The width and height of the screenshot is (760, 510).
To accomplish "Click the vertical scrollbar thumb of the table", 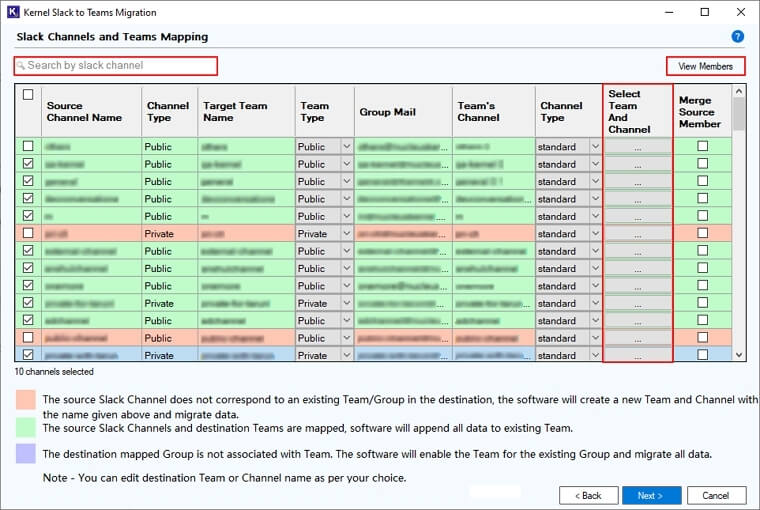I will 739,114.
